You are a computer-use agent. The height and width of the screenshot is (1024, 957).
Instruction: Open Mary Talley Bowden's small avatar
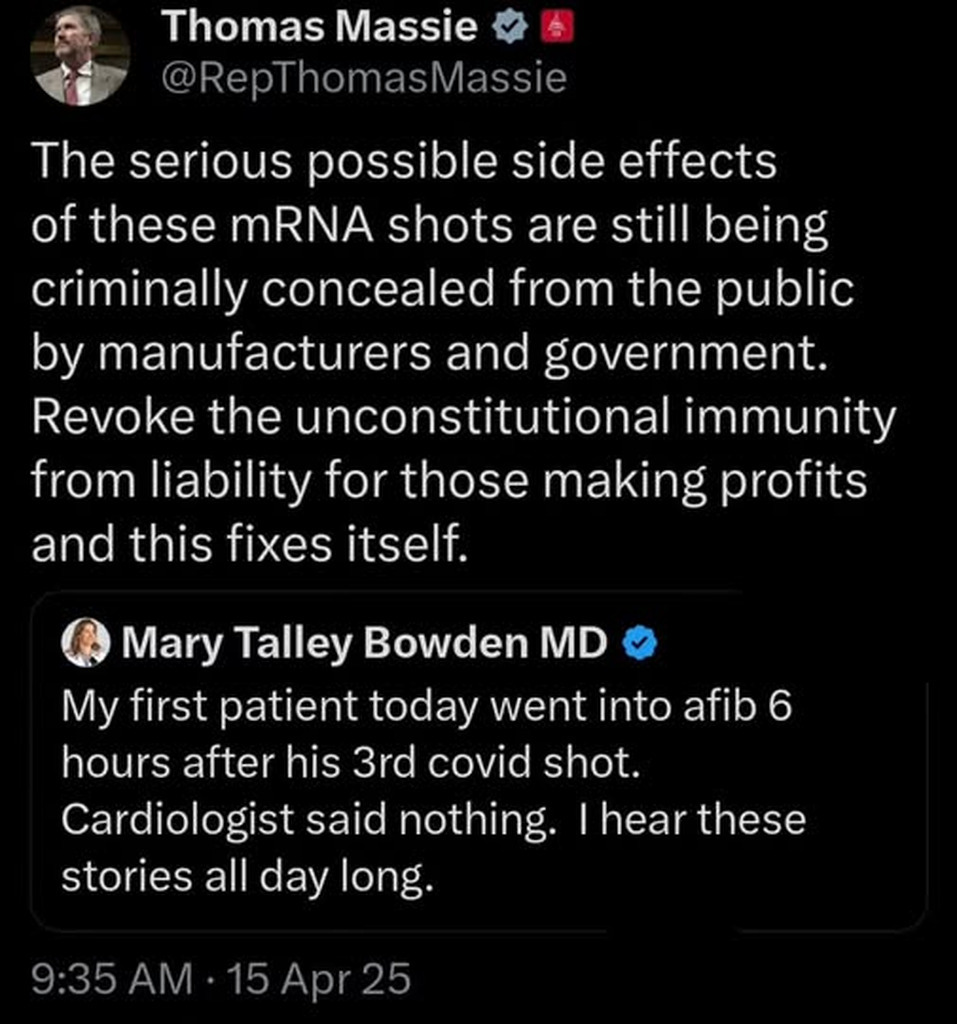[x=86, y=643]
